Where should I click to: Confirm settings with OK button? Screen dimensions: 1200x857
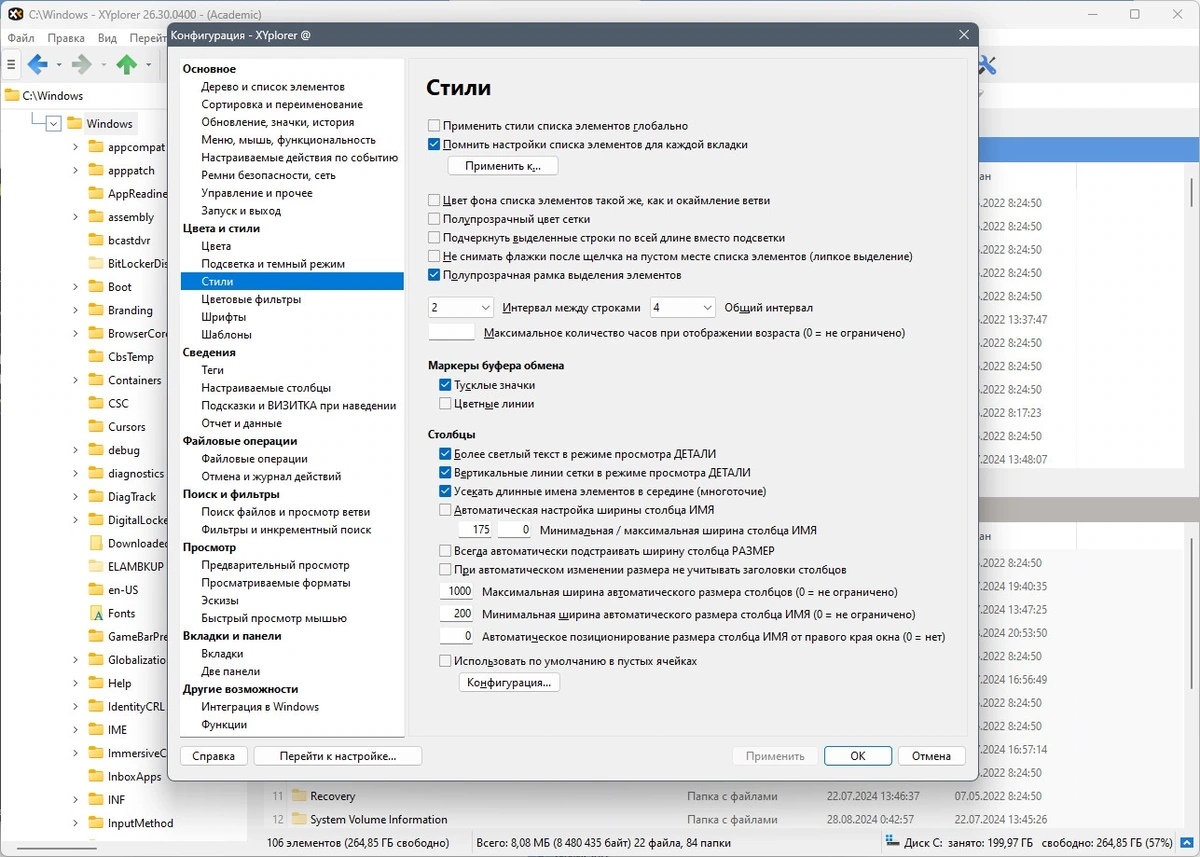click(x=858, y=756)
